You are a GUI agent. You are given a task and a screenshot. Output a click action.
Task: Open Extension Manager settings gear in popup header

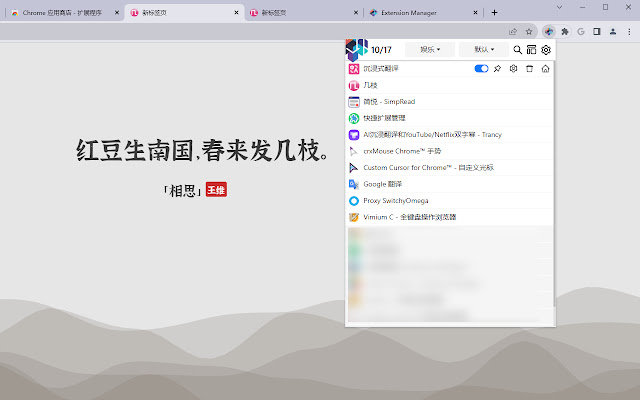click(546, 50)
